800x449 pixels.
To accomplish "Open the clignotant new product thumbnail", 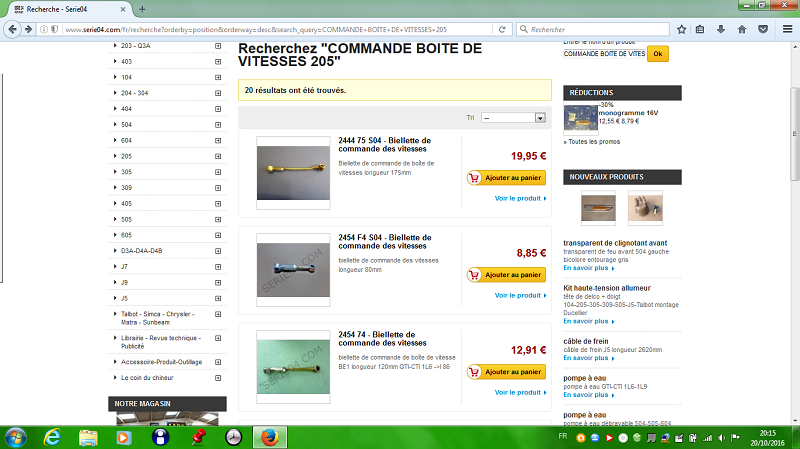I will (598, 208).
